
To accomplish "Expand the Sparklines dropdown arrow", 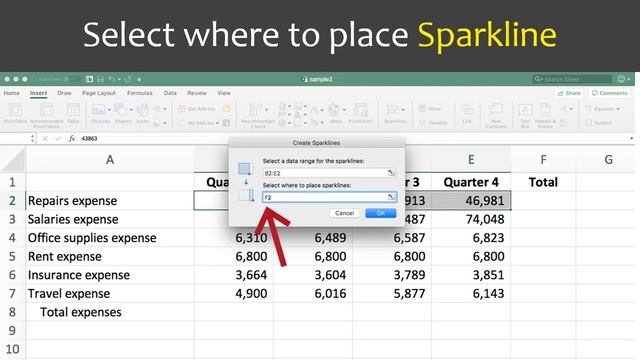I will (x=403, y=109).
